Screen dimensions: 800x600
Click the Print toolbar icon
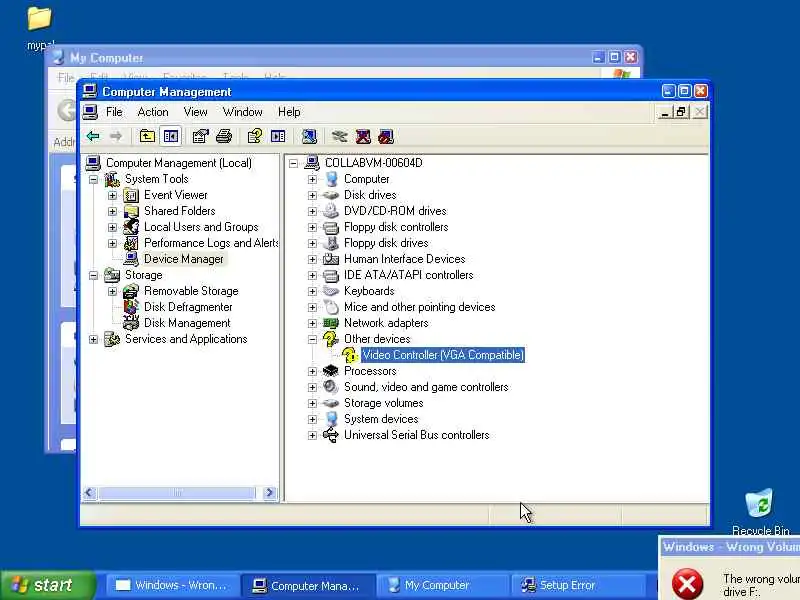click(224, 136)
